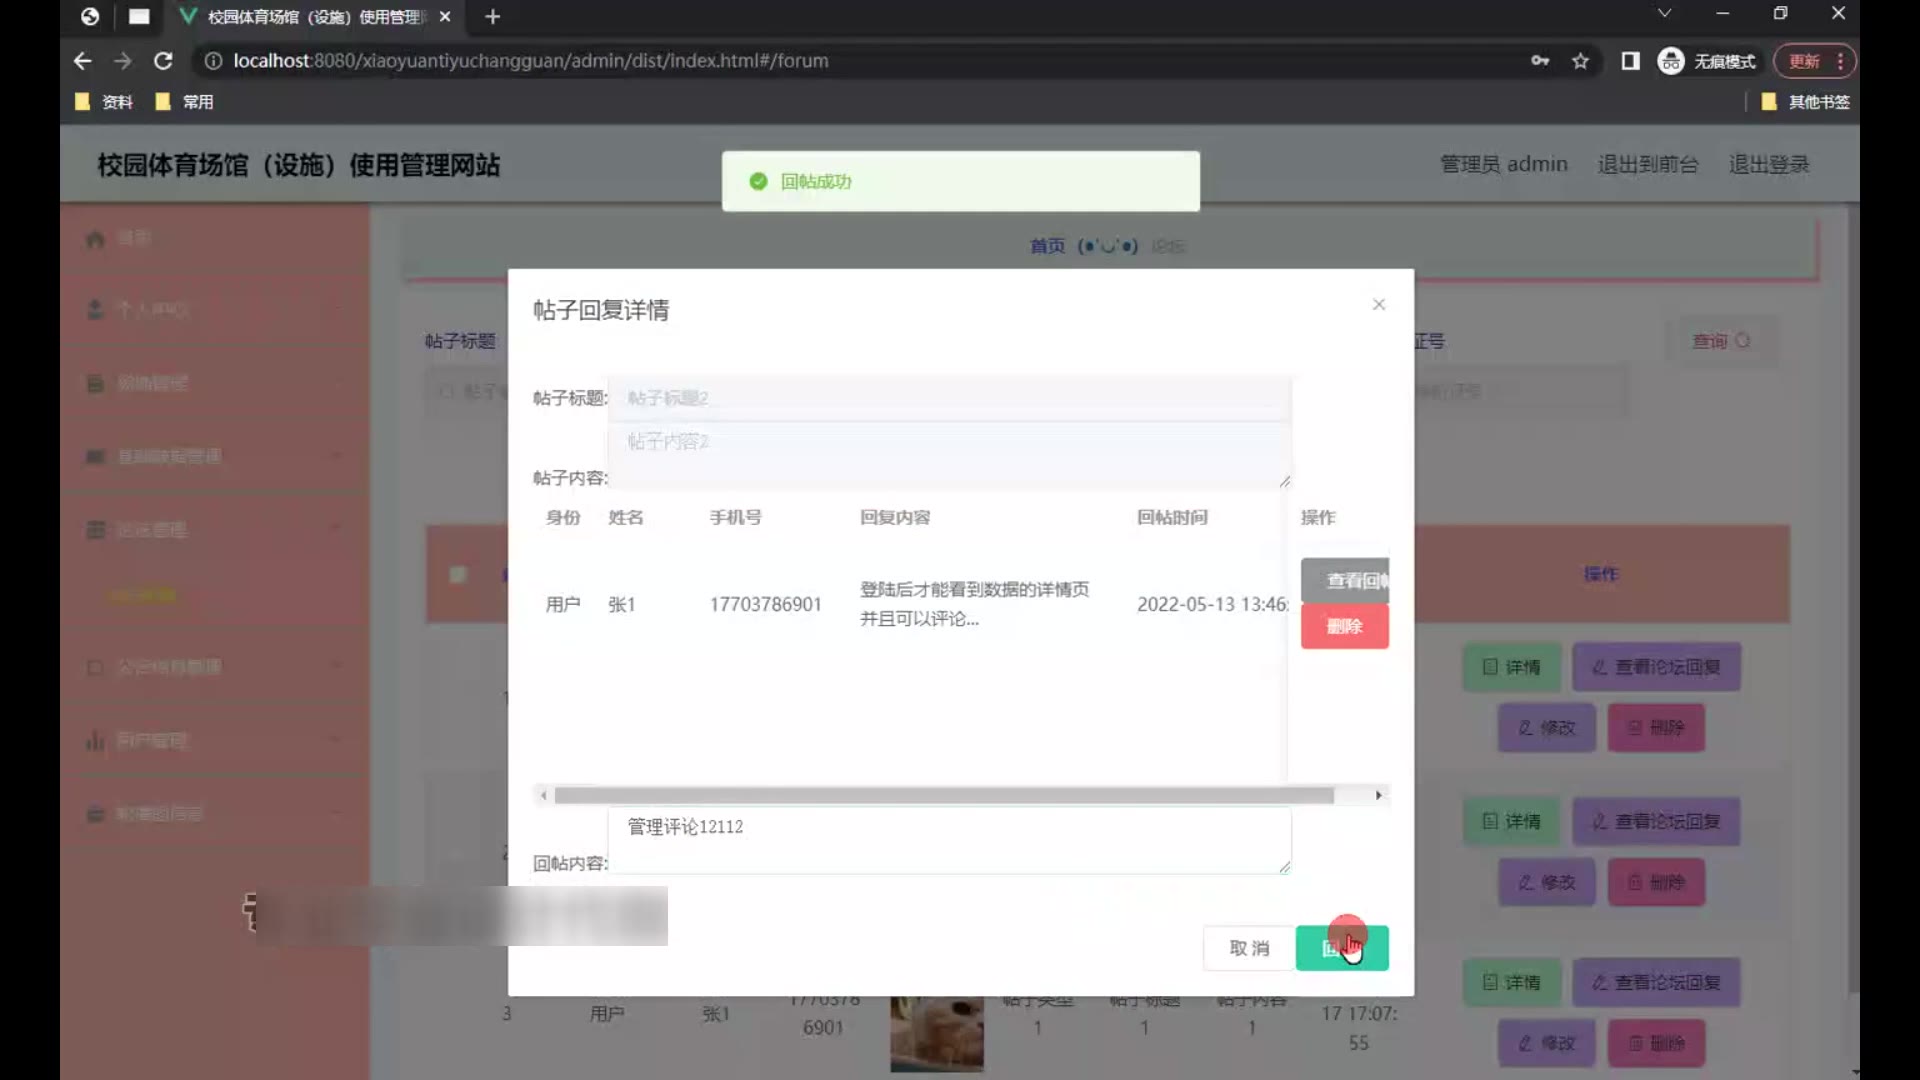Close the 帖子回复详情 dialog with X
Image resolution: width=1920 pixels, height=1080 pixels.
(x=1378, y=304)
